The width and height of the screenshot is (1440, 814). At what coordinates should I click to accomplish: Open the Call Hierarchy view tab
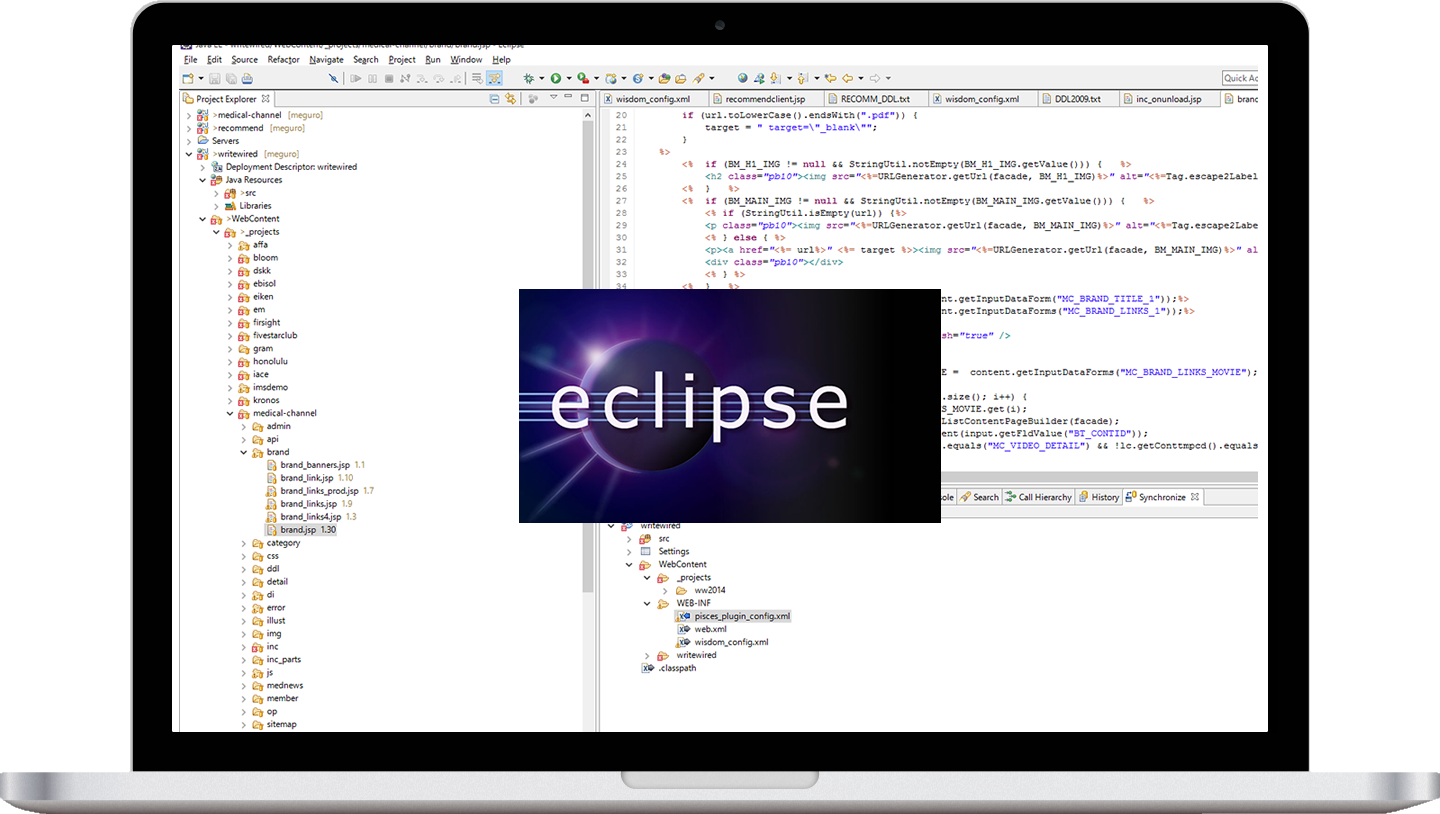point(1039,497)
